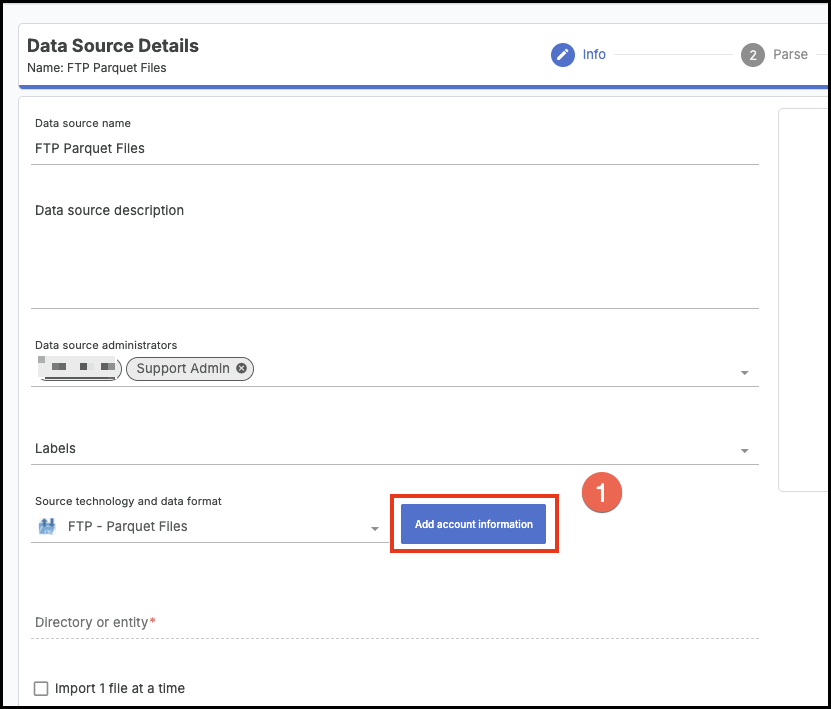Open the Source technology and data format arrow
This screenshot has height=709, width=831.
point(375,529)
